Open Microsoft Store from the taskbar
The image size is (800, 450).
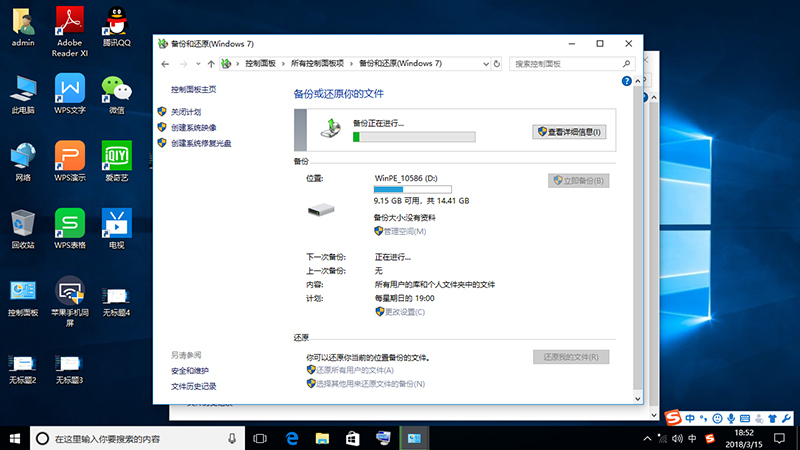click(x=353, y=438)
